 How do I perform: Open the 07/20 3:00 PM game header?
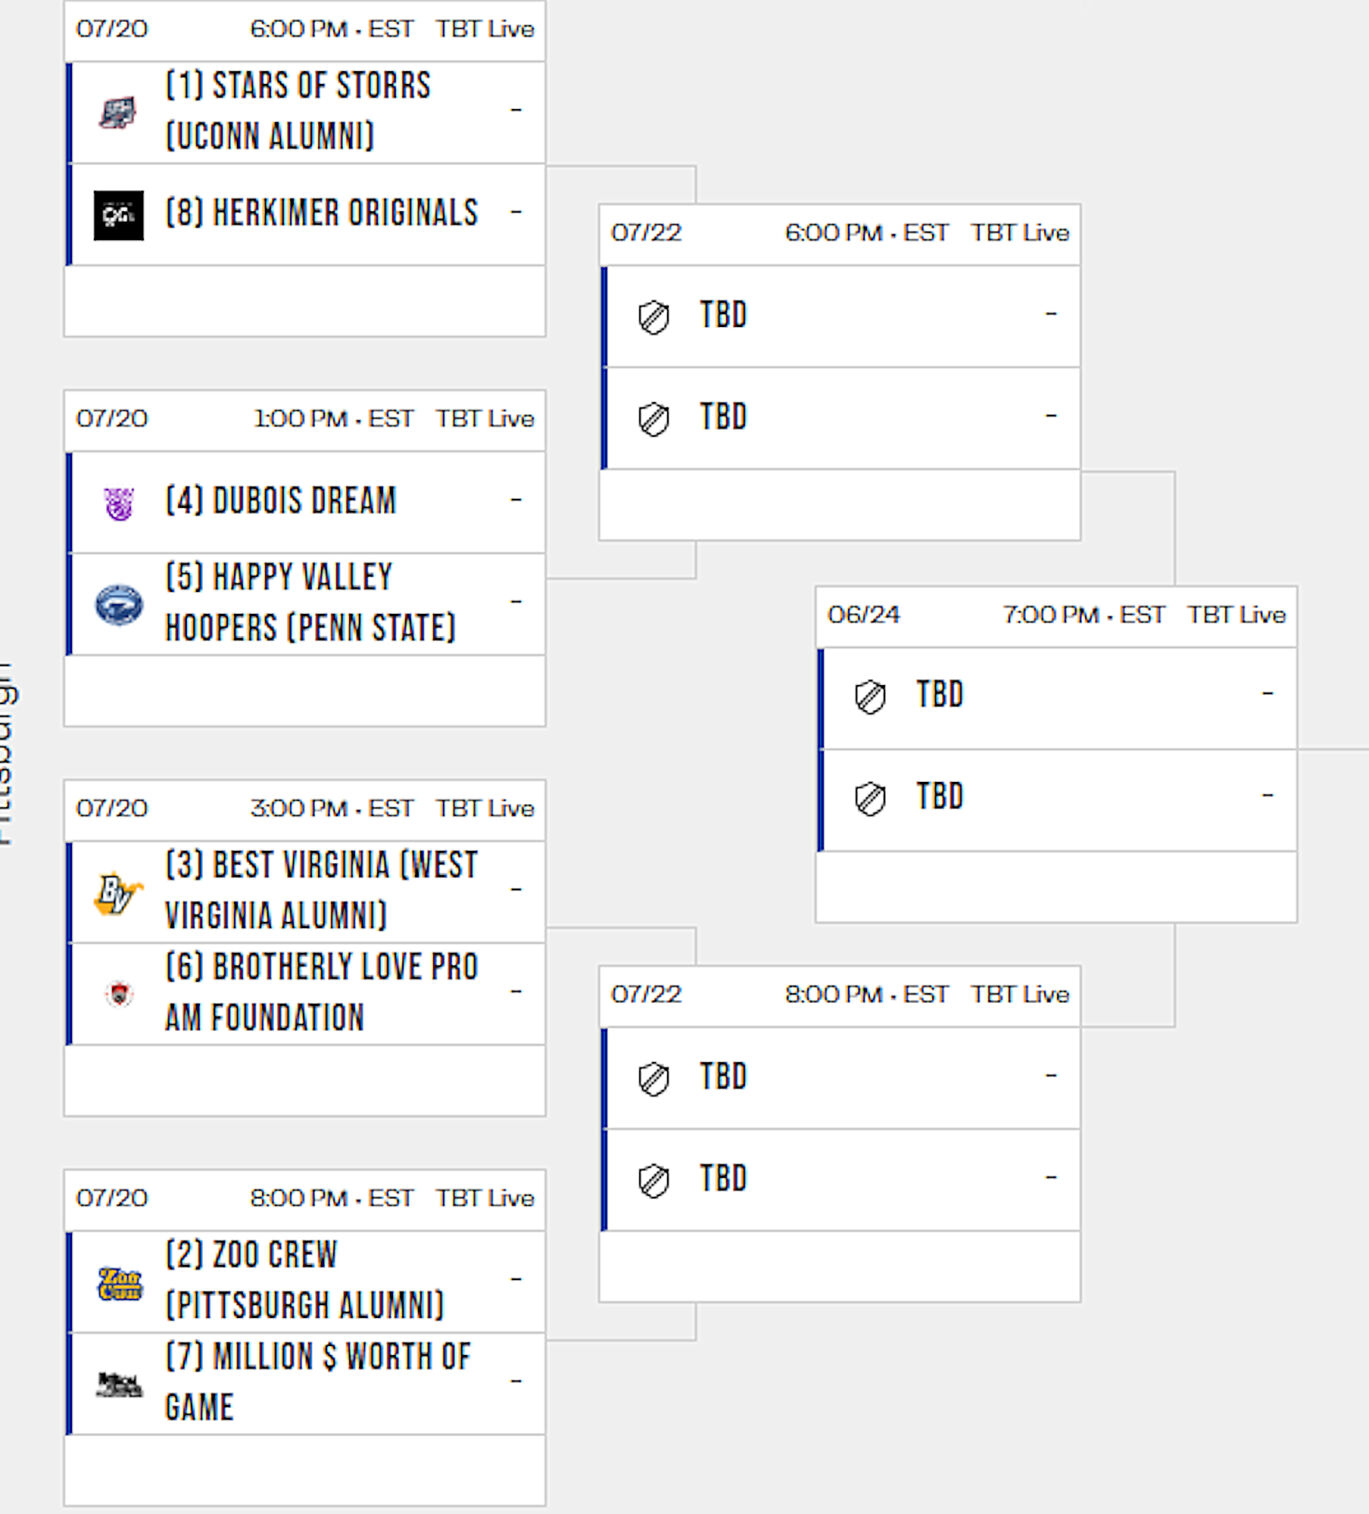[305, 808]
